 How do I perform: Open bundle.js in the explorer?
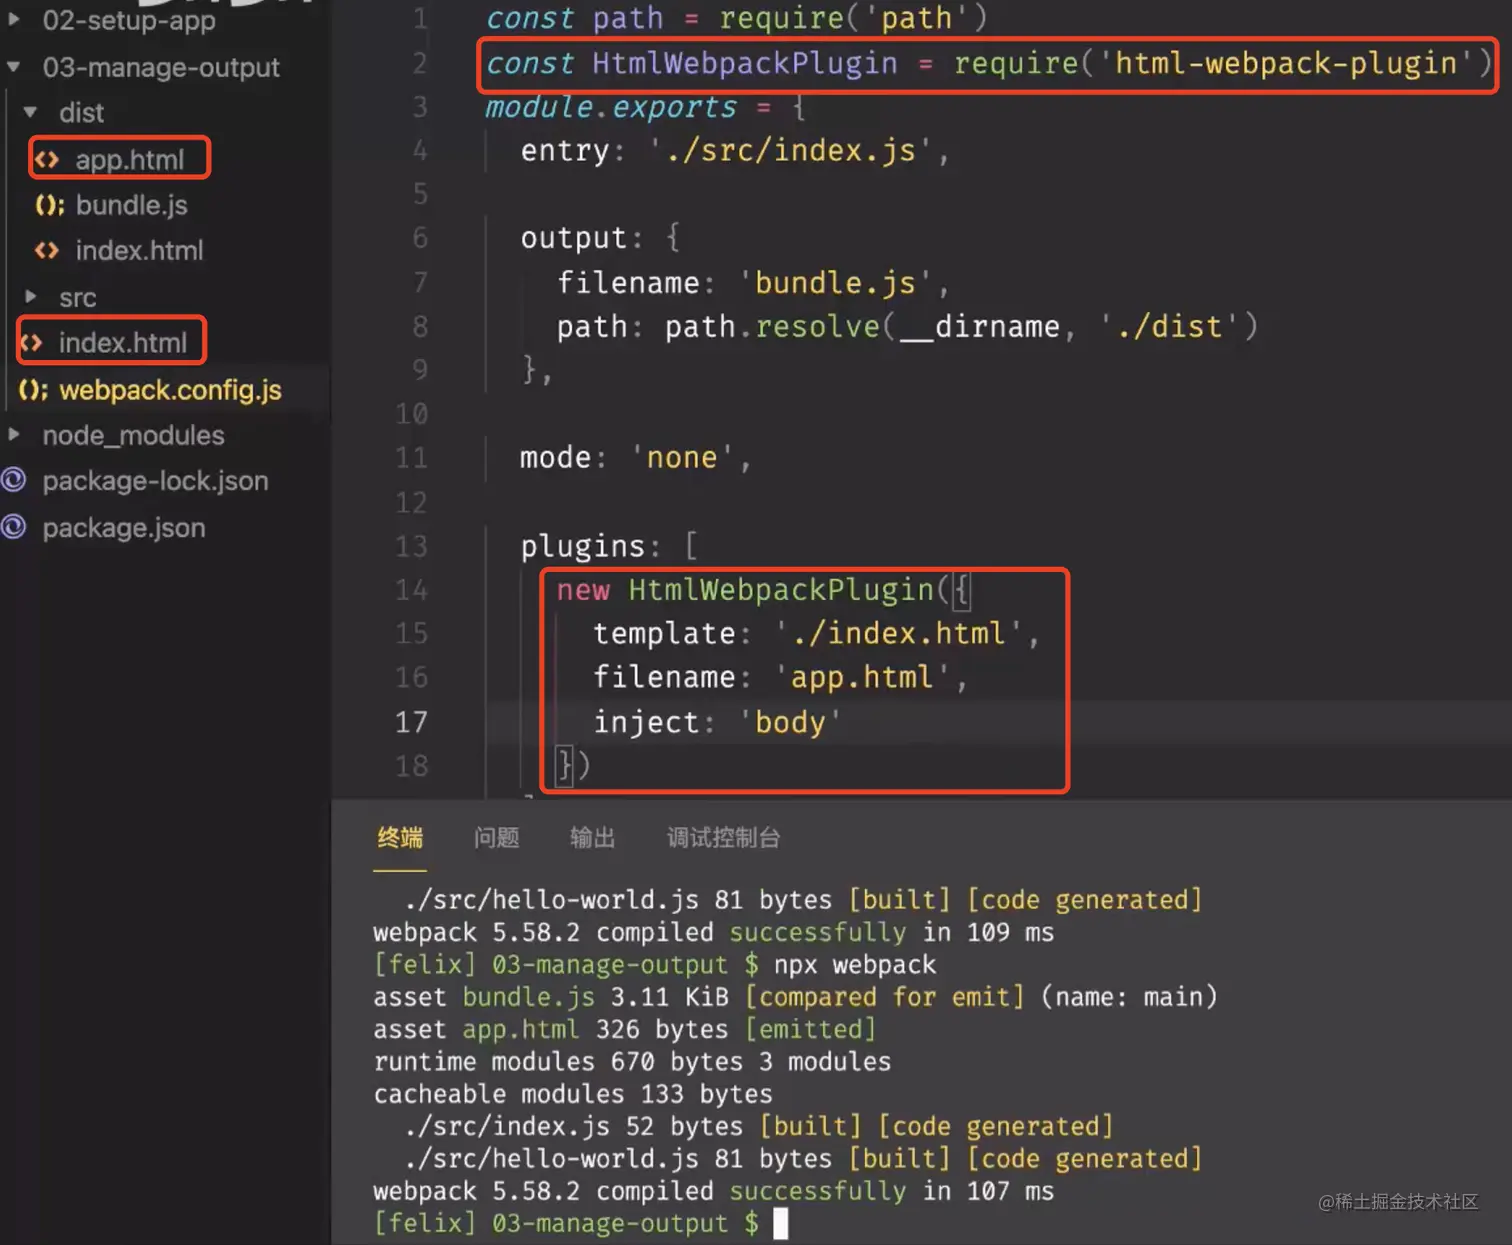(x=132, y=205)
